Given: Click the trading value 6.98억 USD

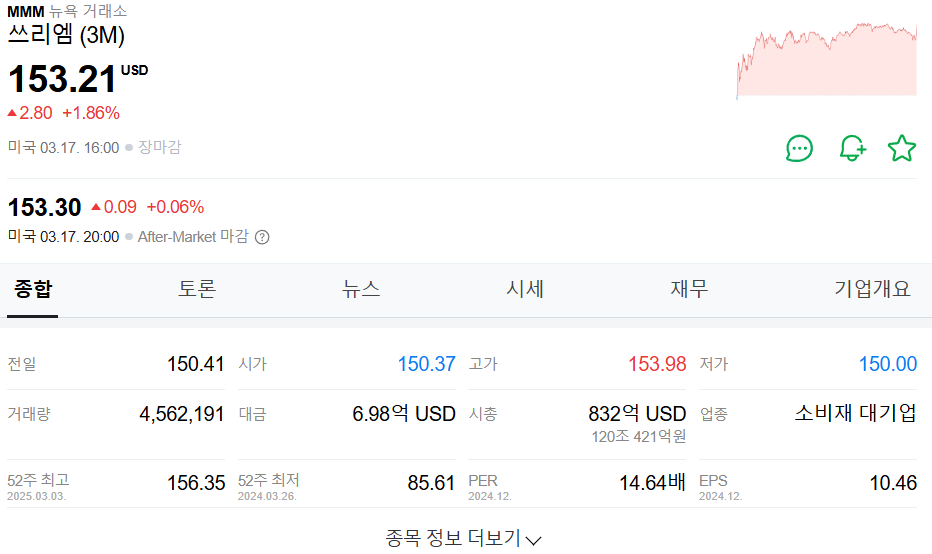Looking at the screenshot, I should [x=404, y=414].
